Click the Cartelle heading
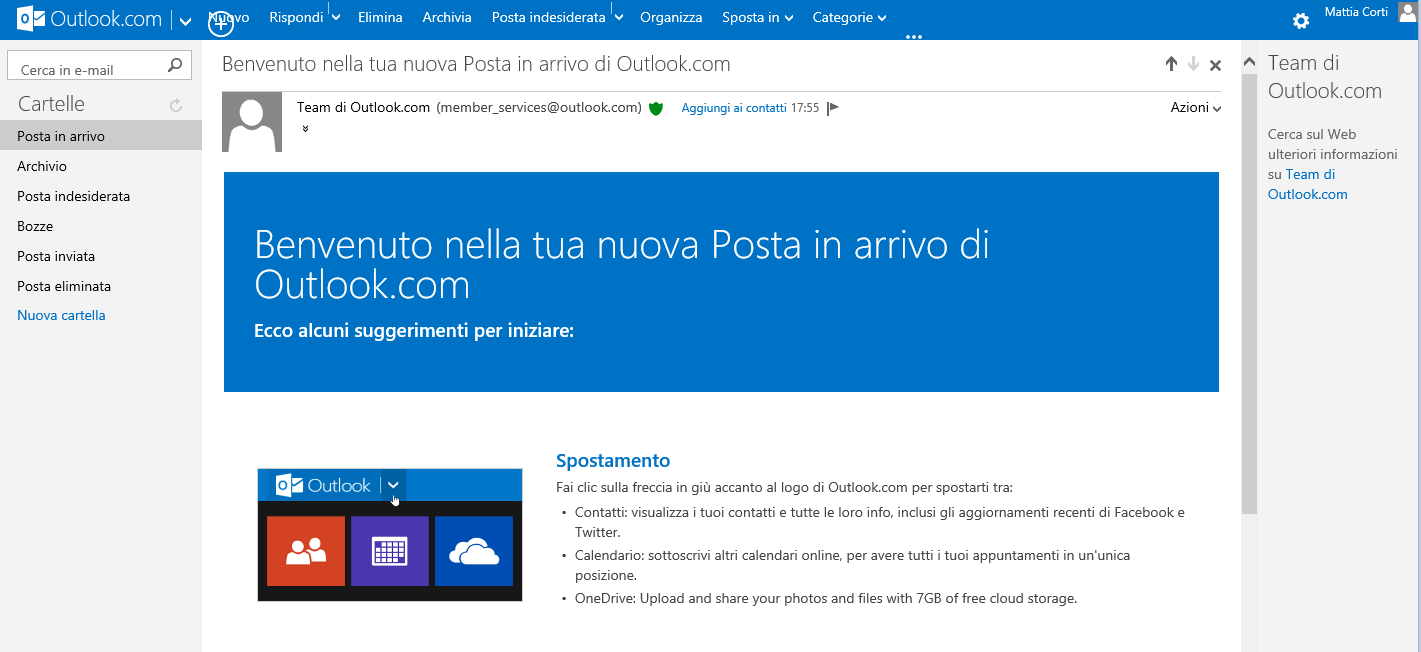The width and height of the screenshot is (1421, 652). [x=51, y=104]
